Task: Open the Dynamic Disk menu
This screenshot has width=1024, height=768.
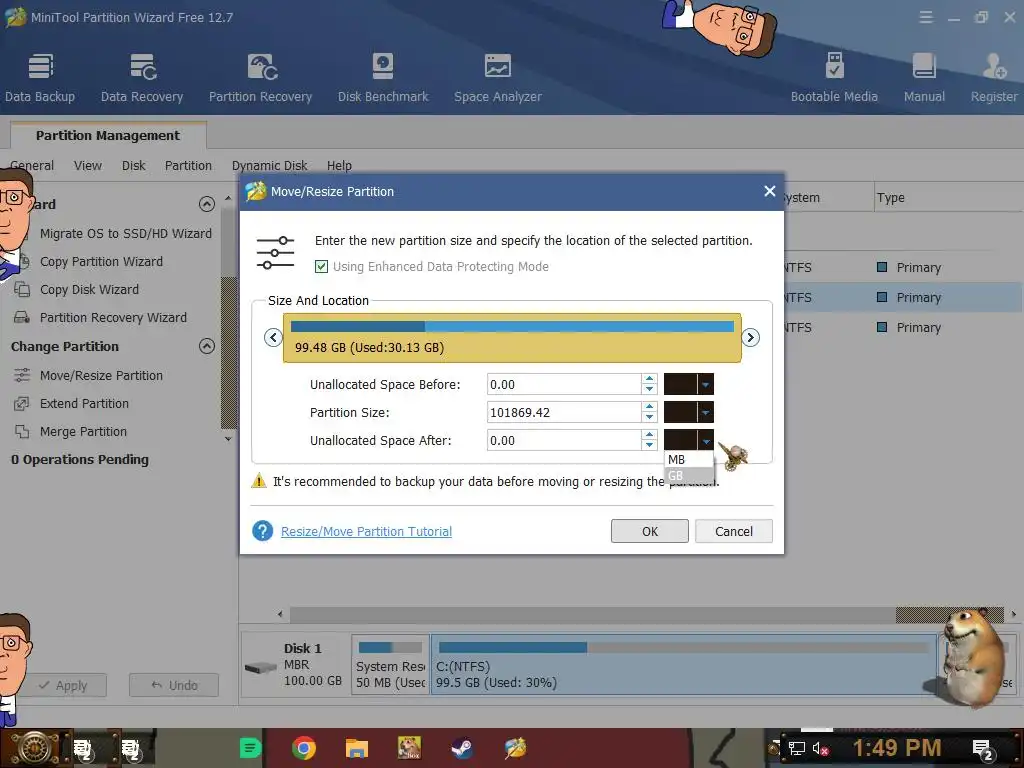Action: pyautogui.click(x=269, y=165)
